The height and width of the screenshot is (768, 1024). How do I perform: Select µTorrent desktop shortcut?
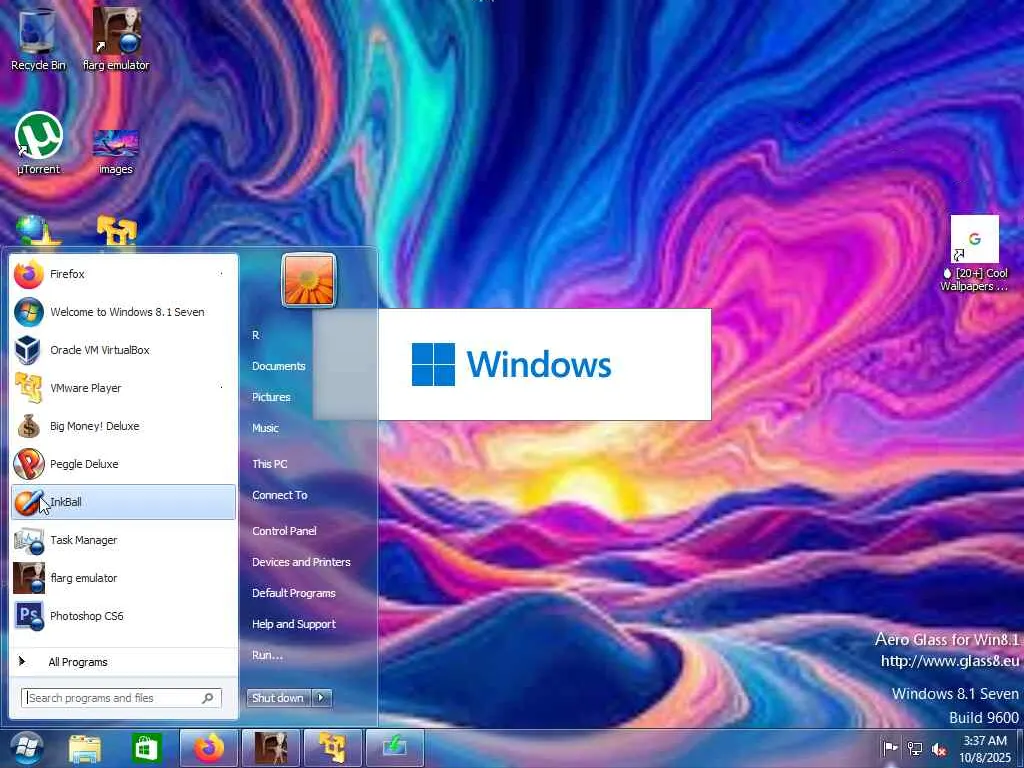click(x=39, y=144)
